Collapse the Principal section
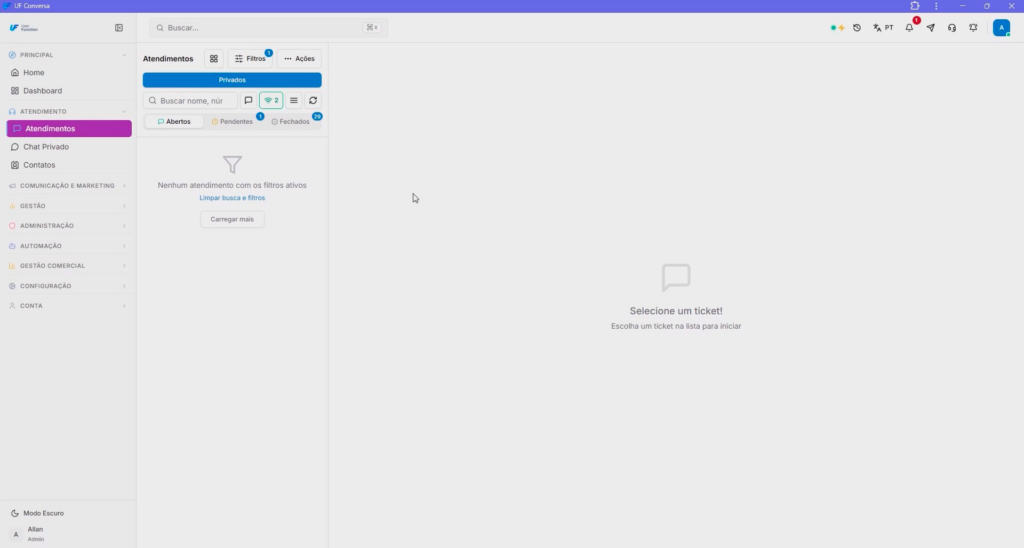This screenshot has height=548, width=1024. pyautogui.click(x=69, y=55)
